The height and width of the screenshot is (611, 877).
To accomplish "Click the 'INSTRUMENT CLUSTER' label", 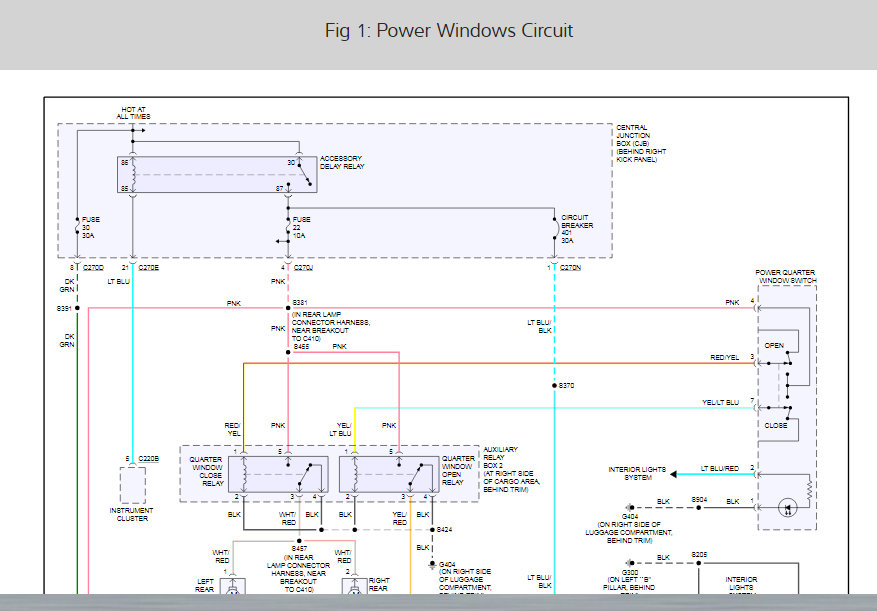I will pyautogui.click(x=131, y=514).
